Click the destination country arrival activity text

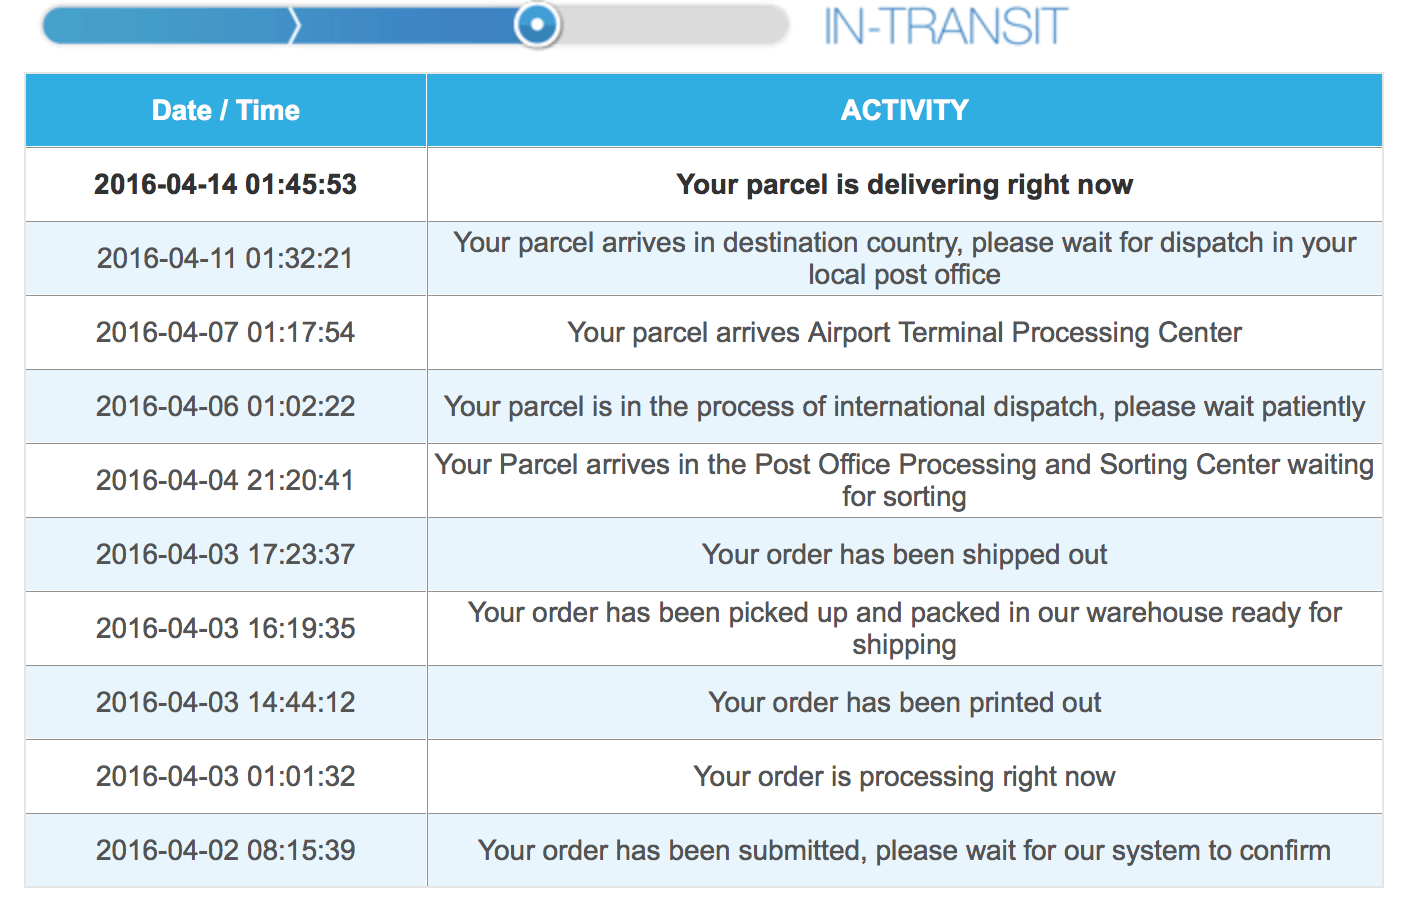pyautogui.click(x=904, y=258)
